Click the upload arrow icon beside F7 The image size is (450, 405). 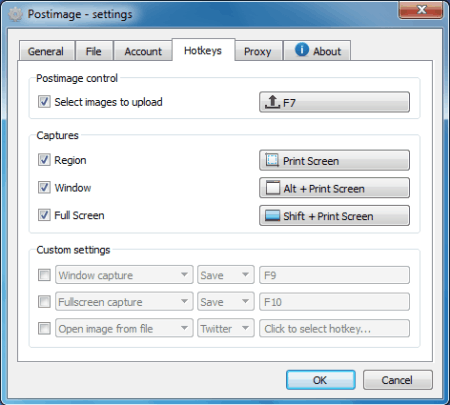point(272,102)
